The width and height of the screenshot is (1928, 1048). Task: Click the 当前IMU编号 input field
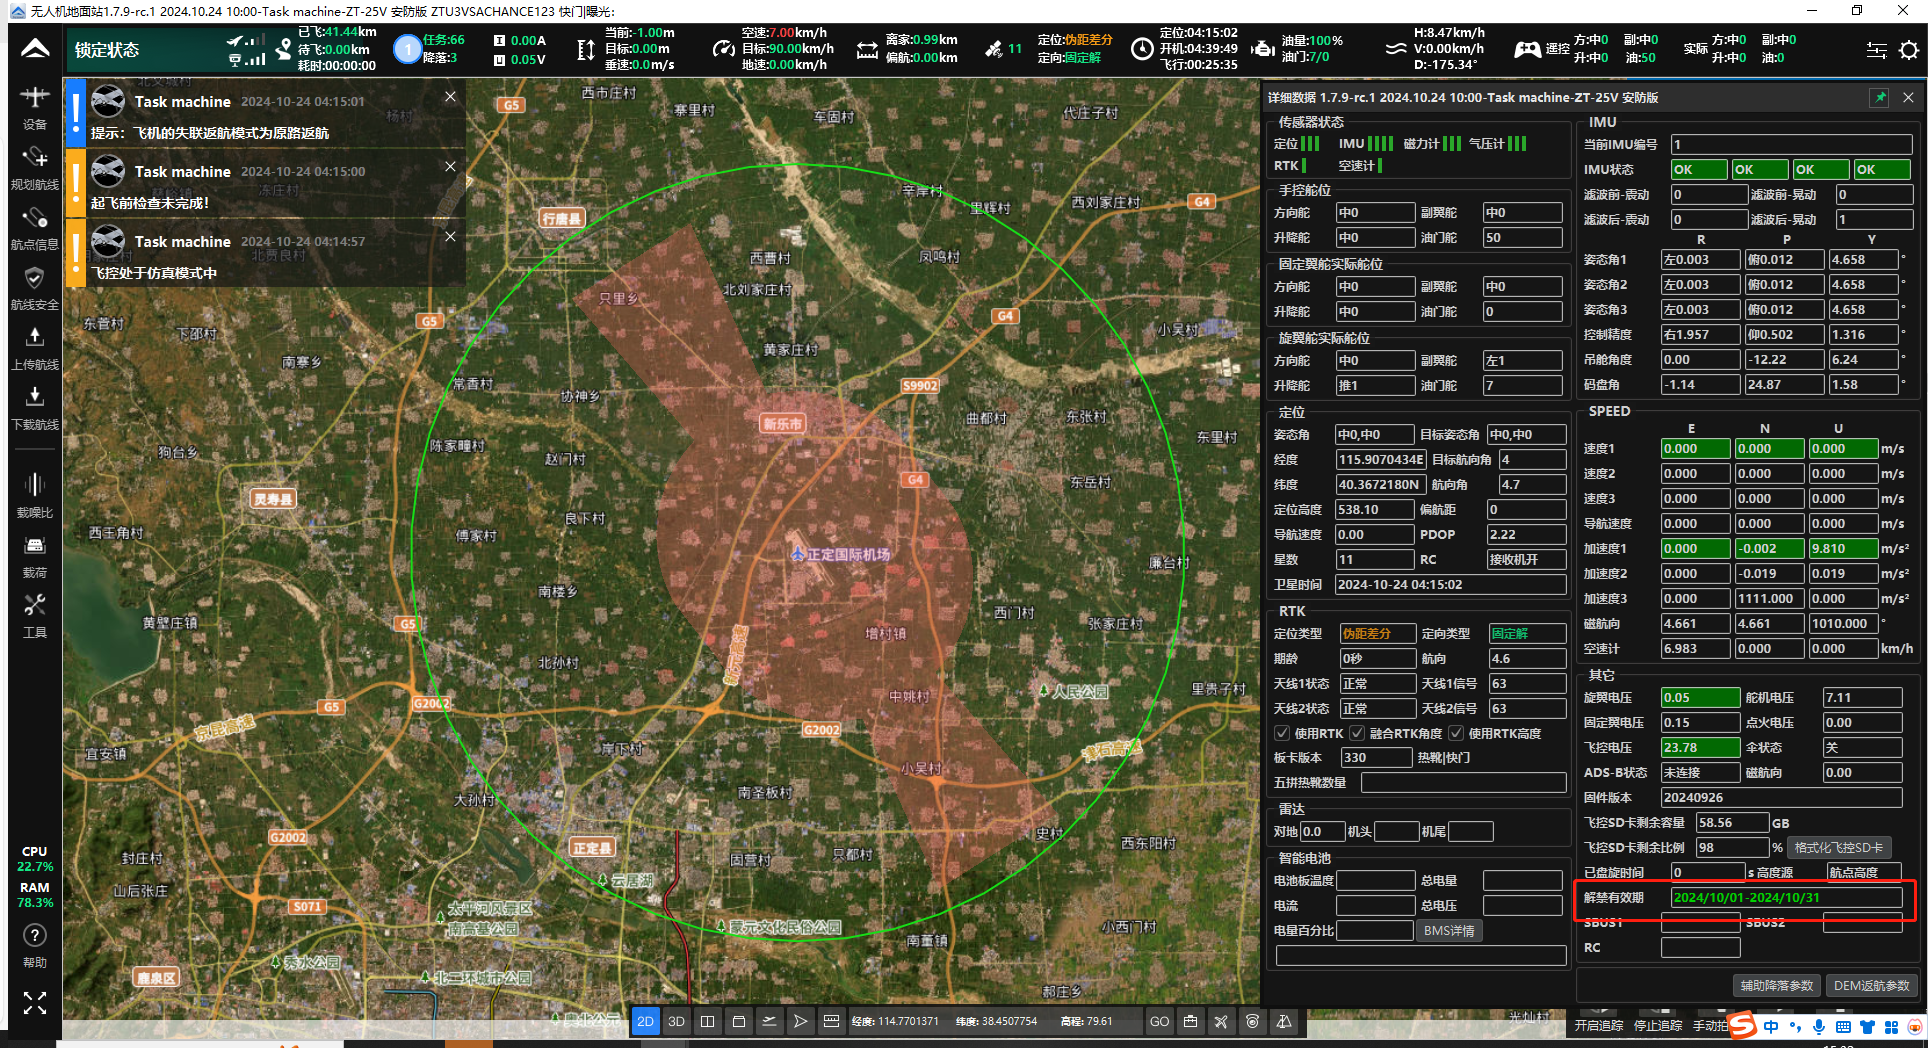[x=1791, y=144]
